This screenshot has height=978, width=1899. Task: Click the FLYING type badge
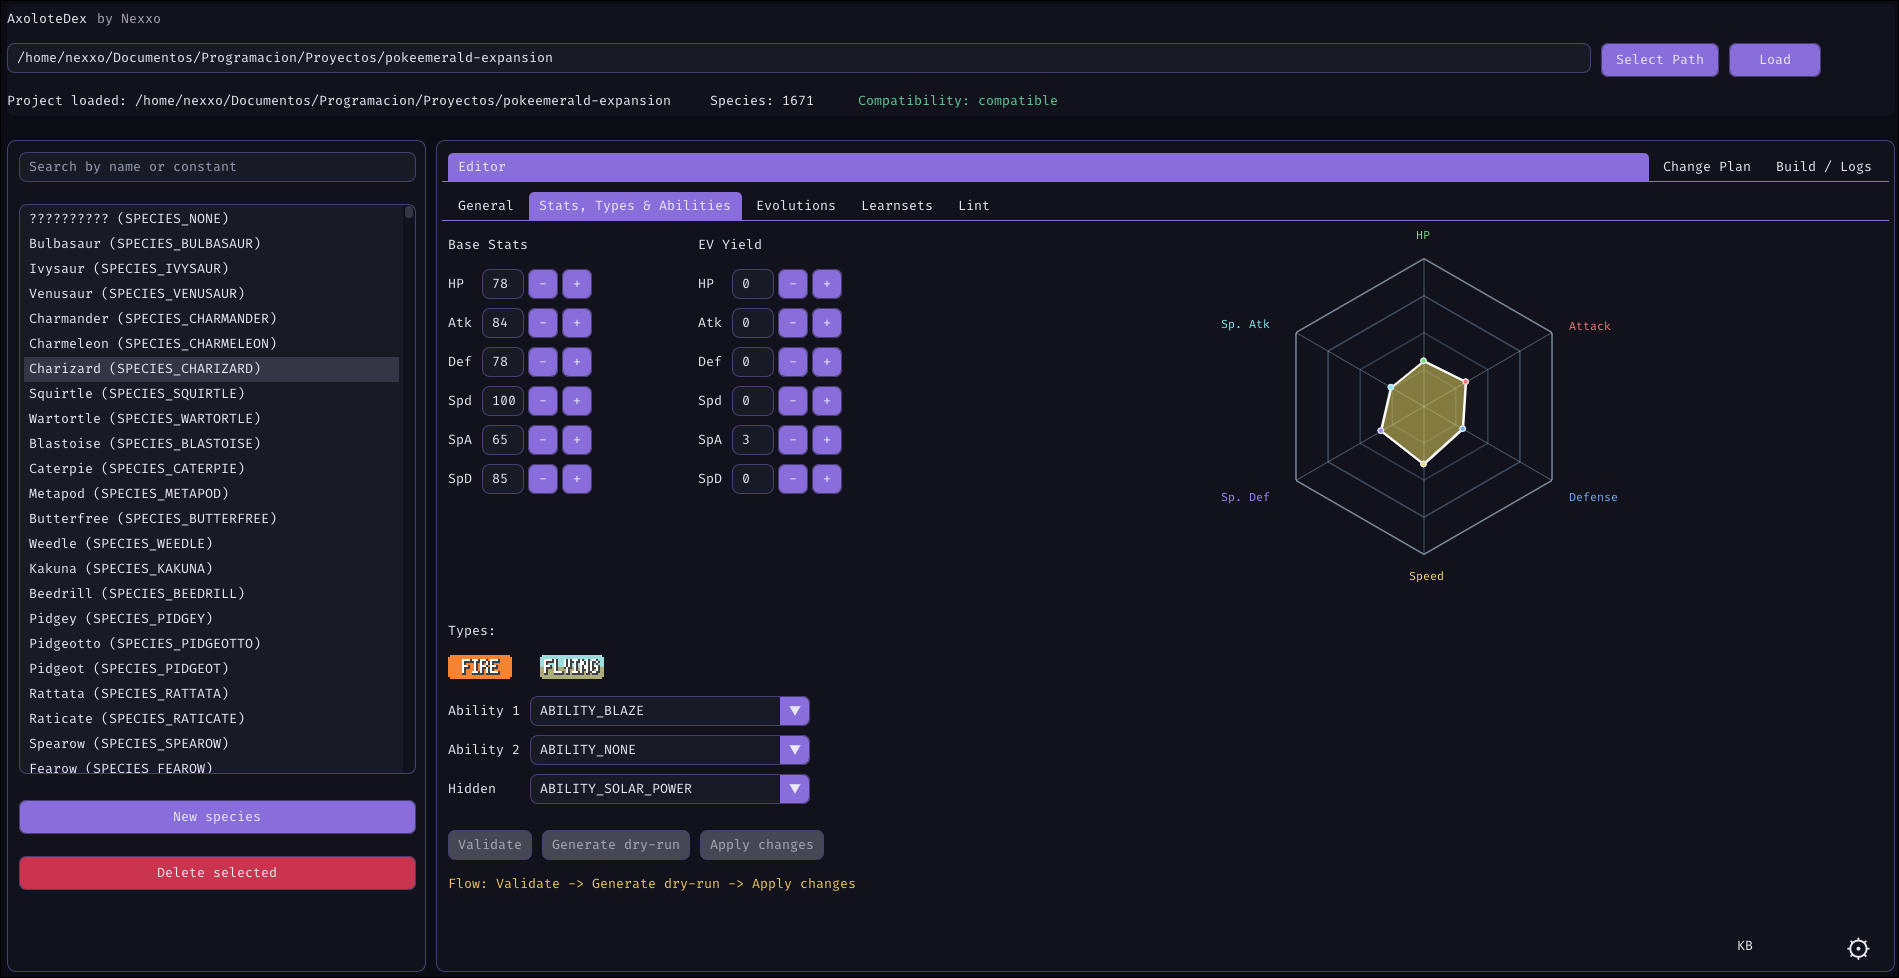[572, 667]
